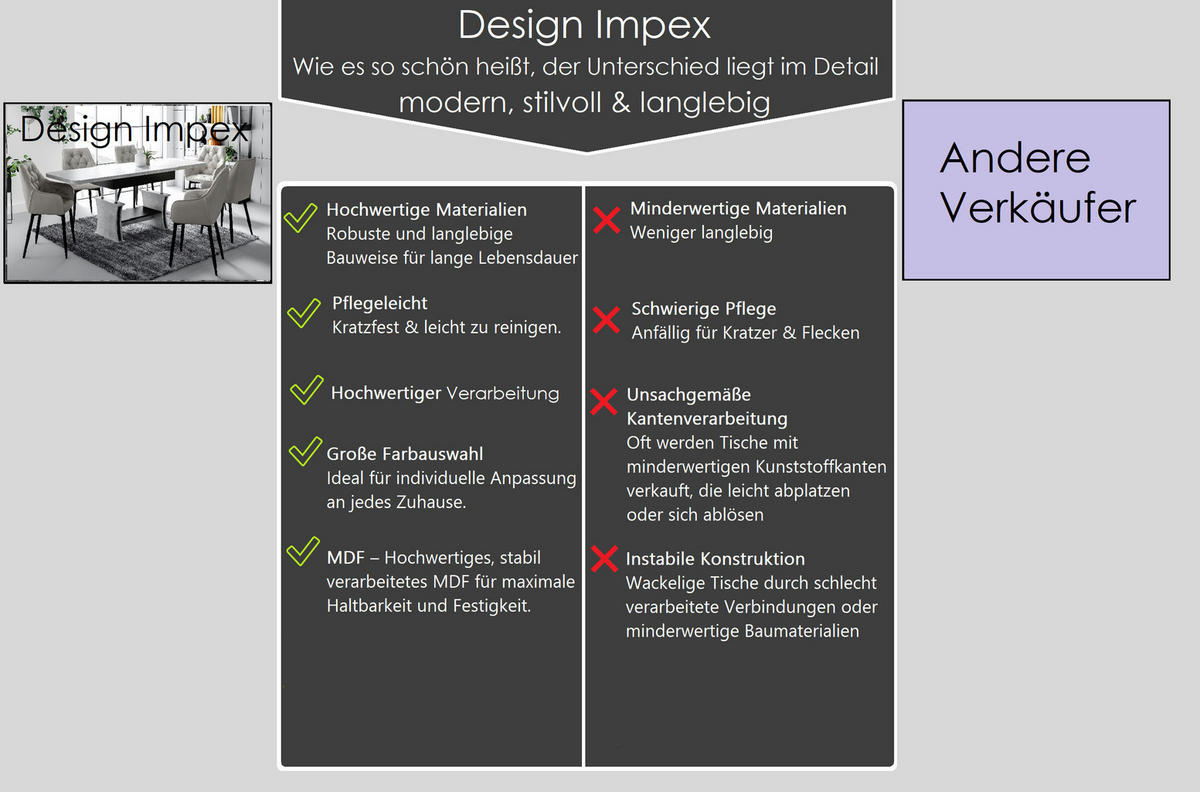This screenshot has height=792, width=1200.
Task: Open the Design Impex dining table photo
Action: pyautogui.click(x=138, y=193)
